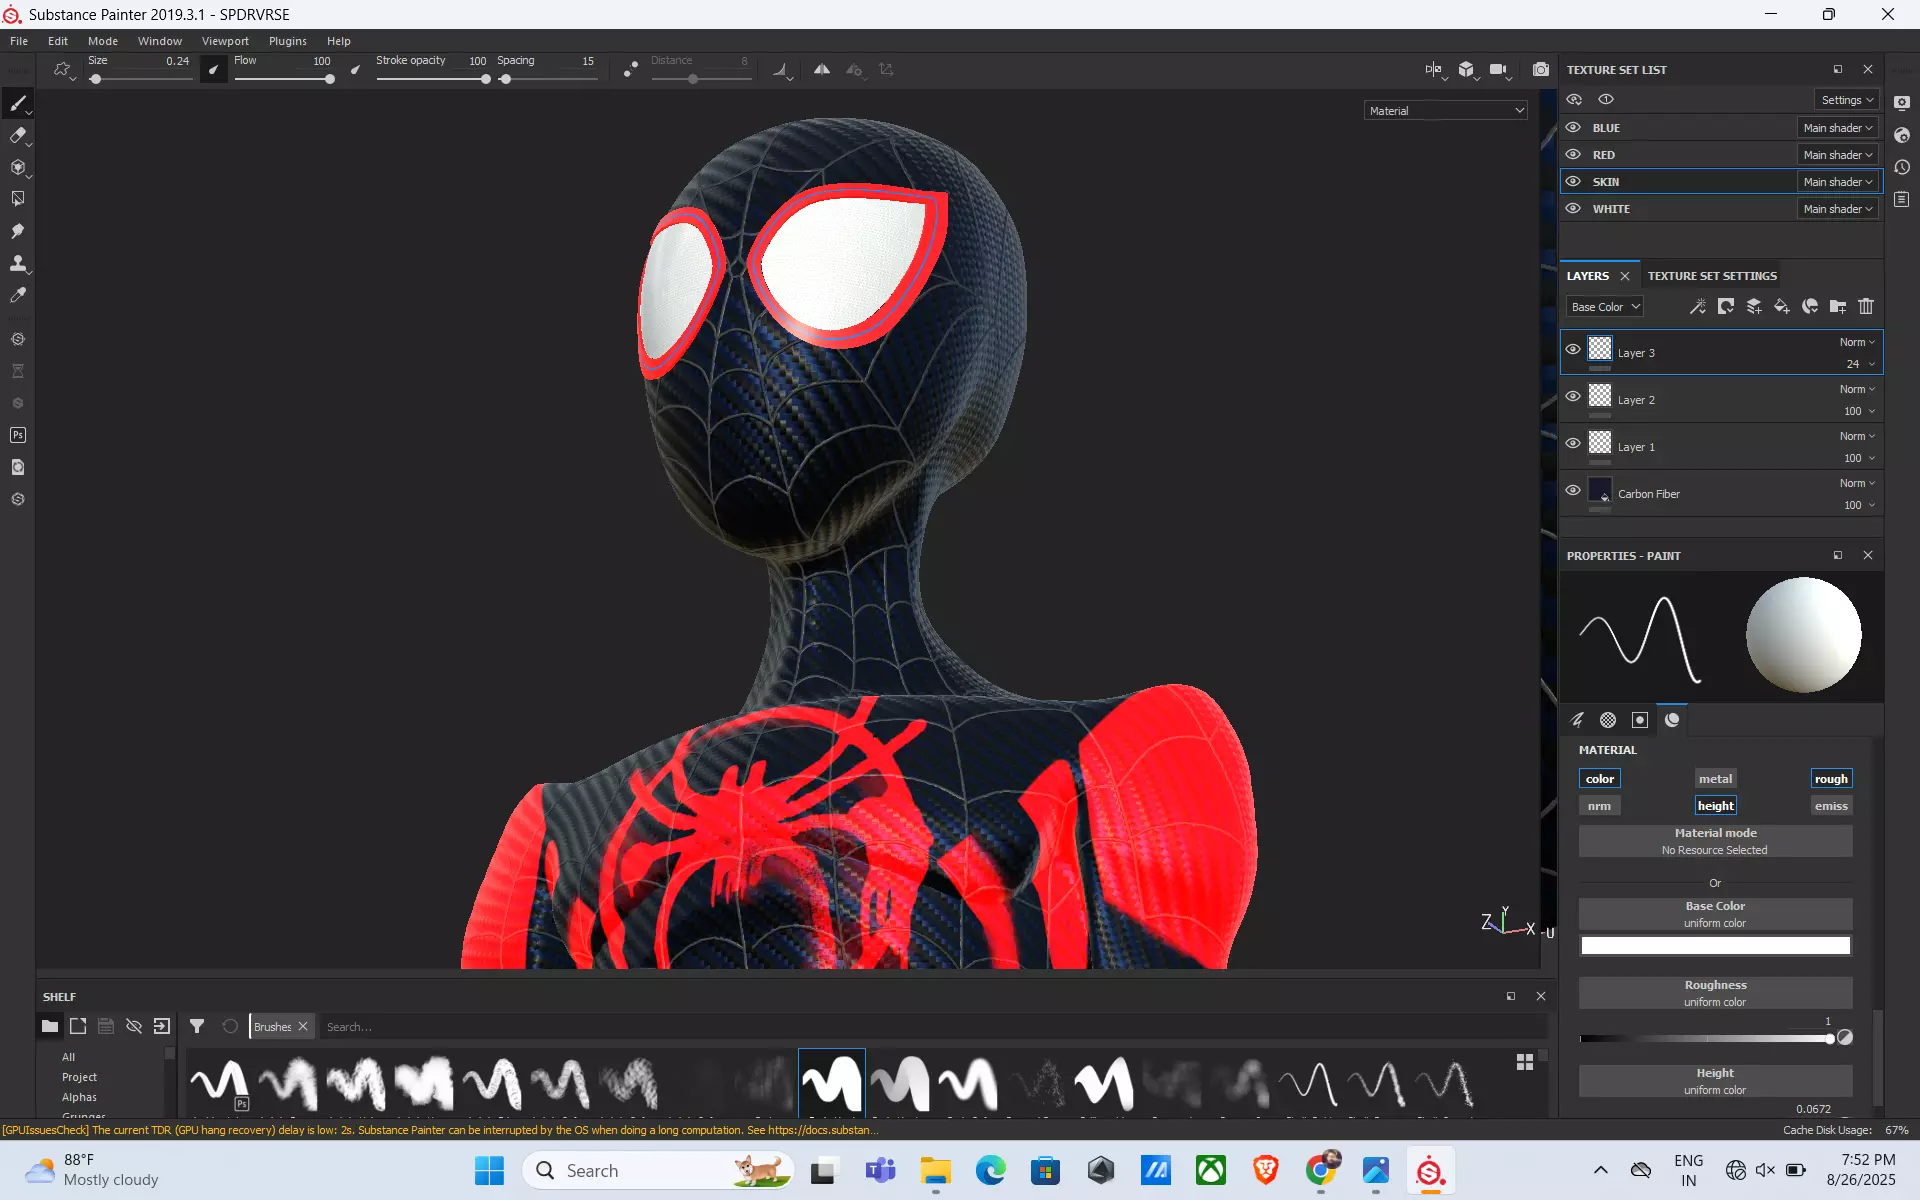
Task: Click the Photoshop export icon in left sidebar
Action: [18, 435]
